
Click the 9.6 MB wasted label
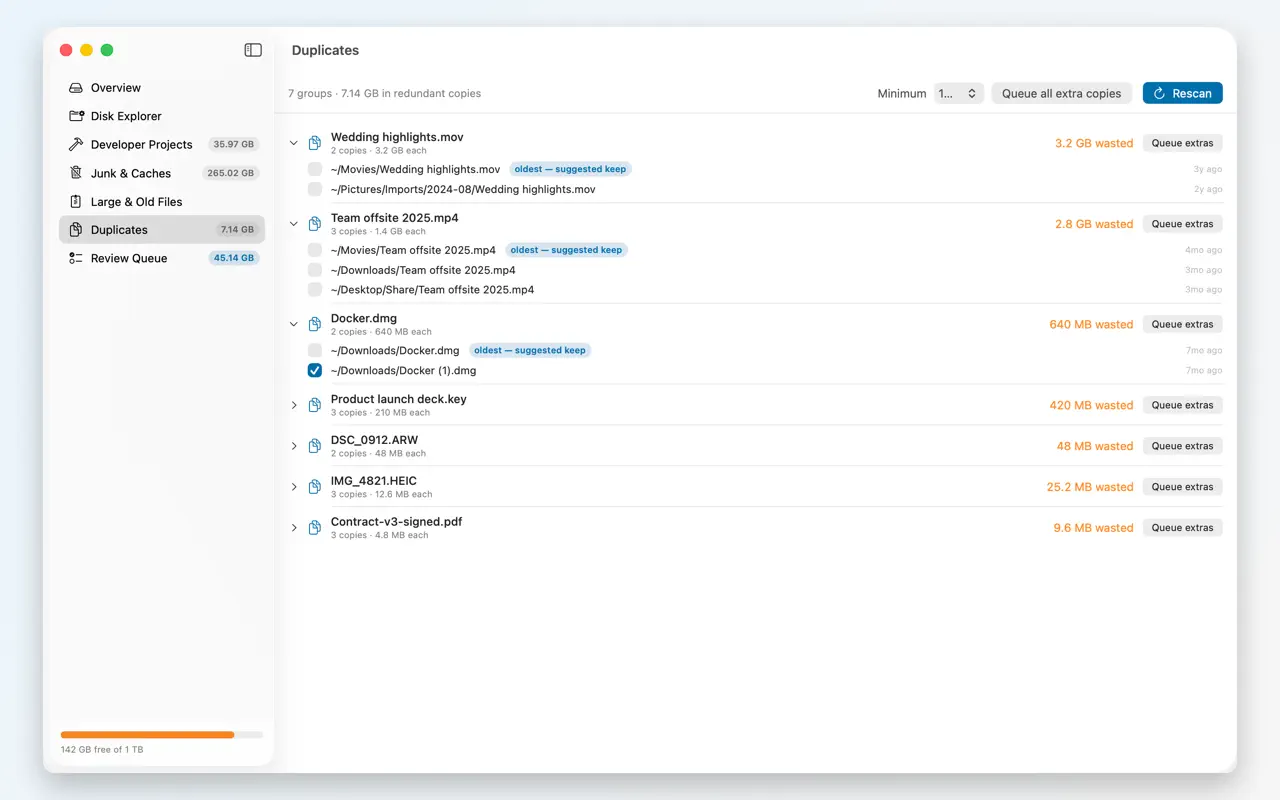pos(1093,528)
